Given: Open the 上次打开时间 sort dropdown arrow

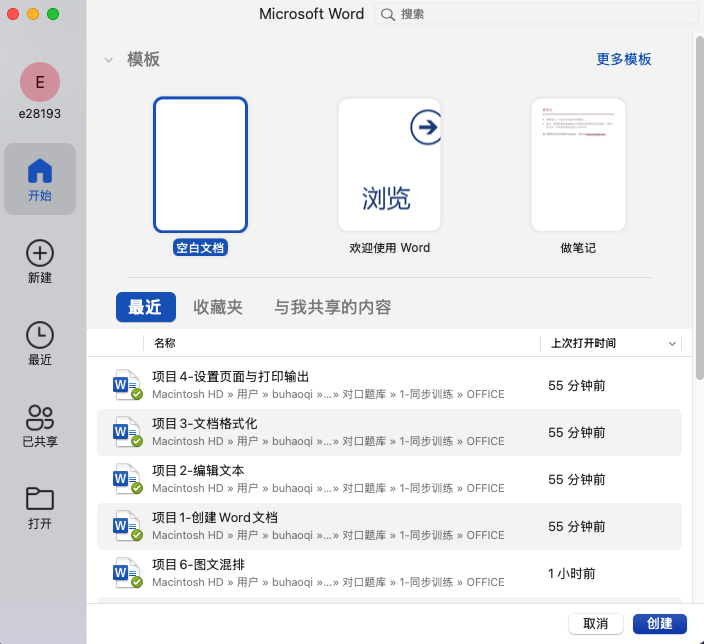Looking at the screenshot, I should coord(671,343).
